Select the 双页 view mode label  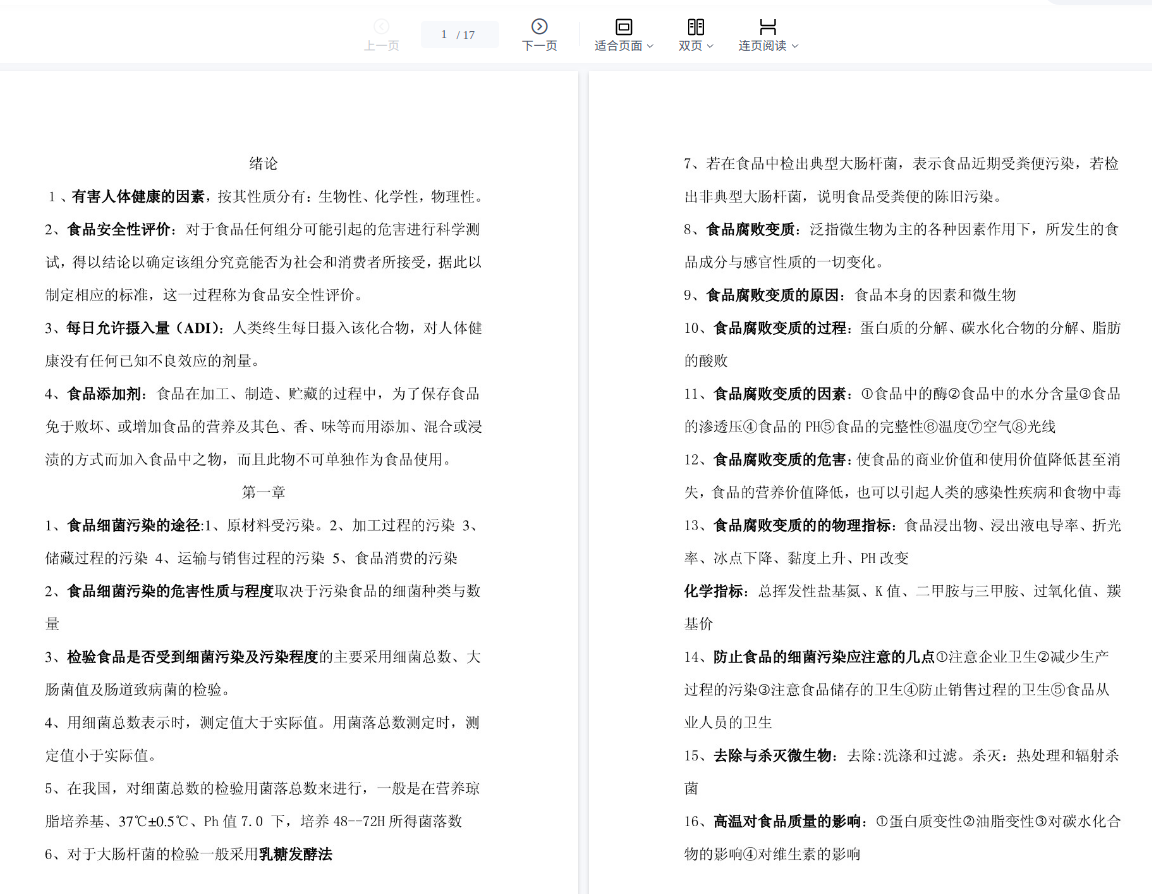click(690, 46)
